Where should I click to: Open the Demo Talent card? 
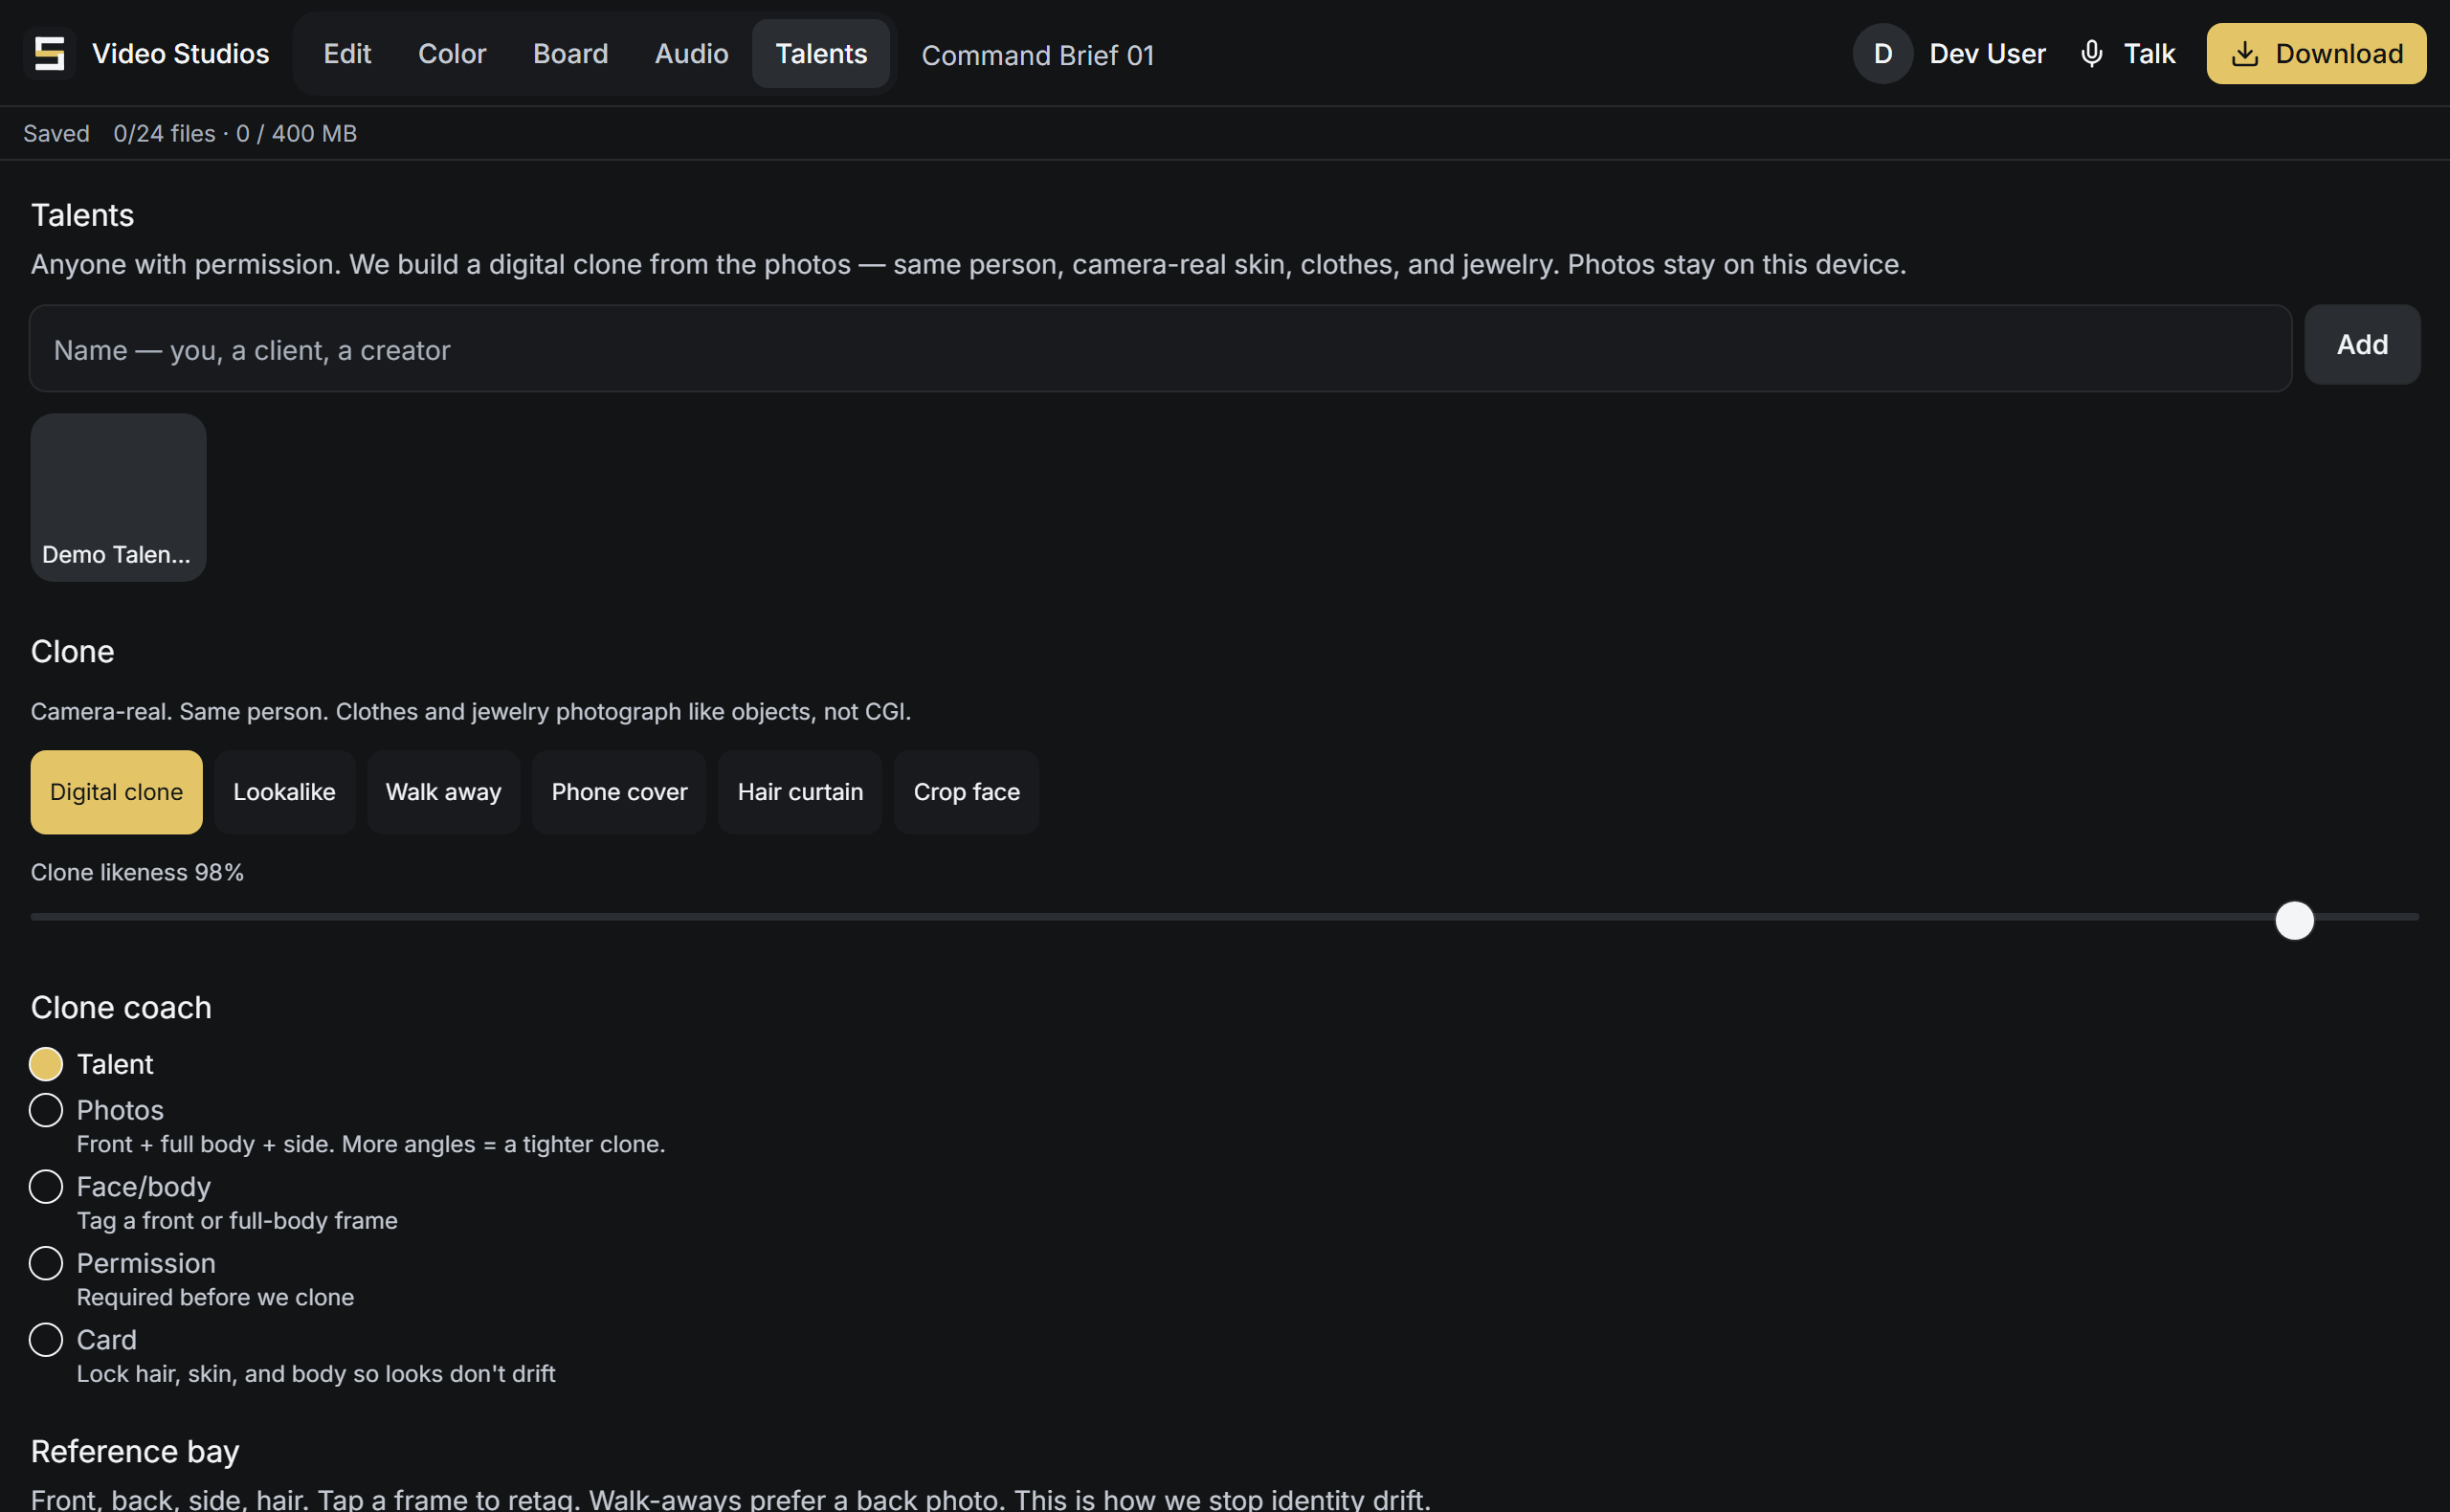[x=119, y=497]
